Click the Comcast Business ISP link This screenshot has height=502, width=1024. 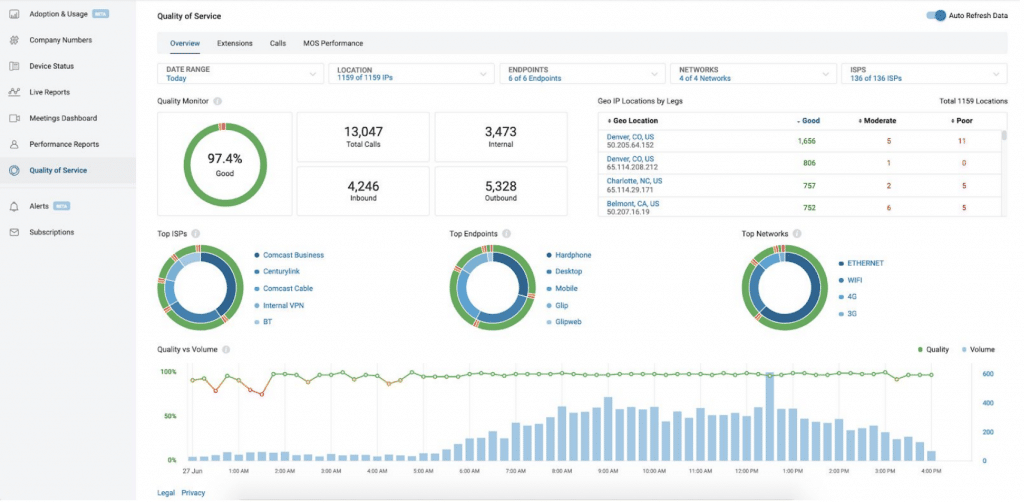point(293,255)
